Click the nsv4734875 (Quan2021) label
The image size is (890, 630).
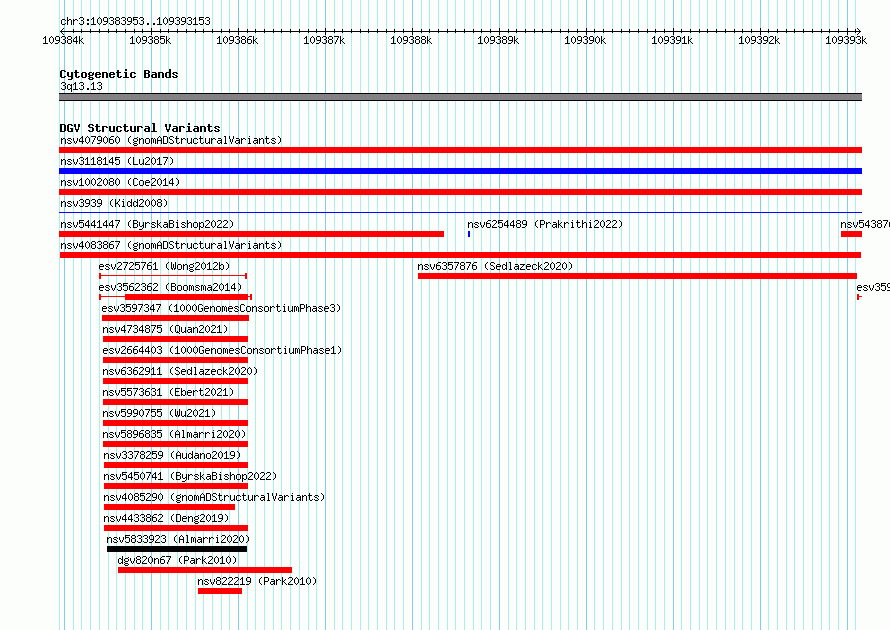pos(165,329)
